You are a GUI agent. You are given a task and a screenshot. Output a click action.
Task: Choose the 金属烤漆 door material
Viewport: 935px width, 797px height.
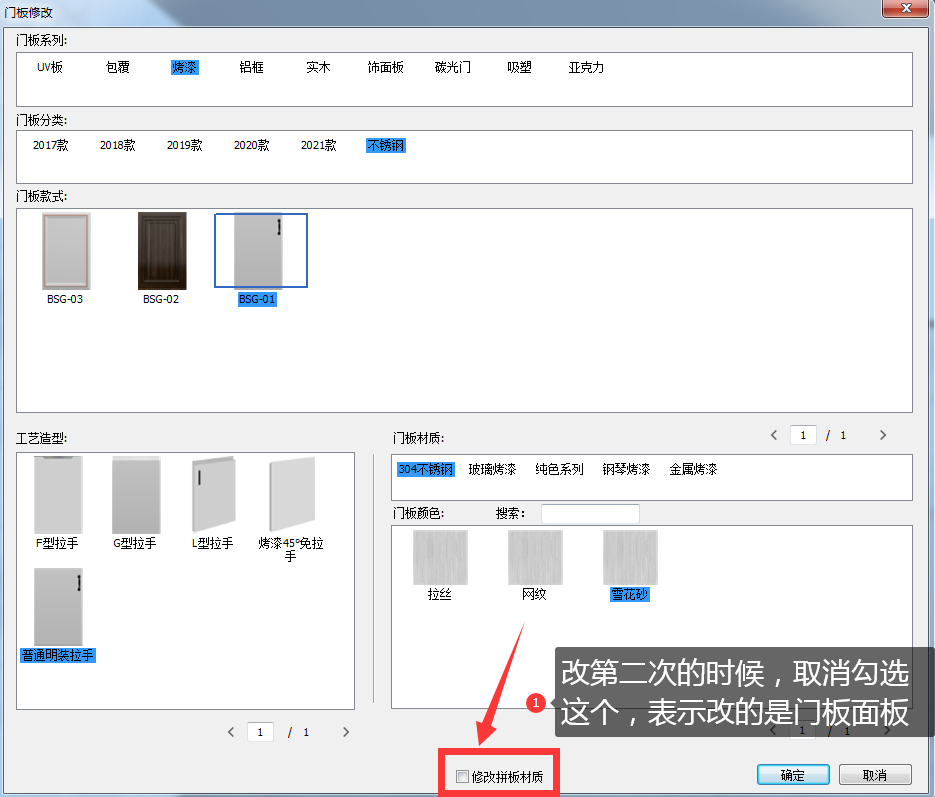(693, 470)
